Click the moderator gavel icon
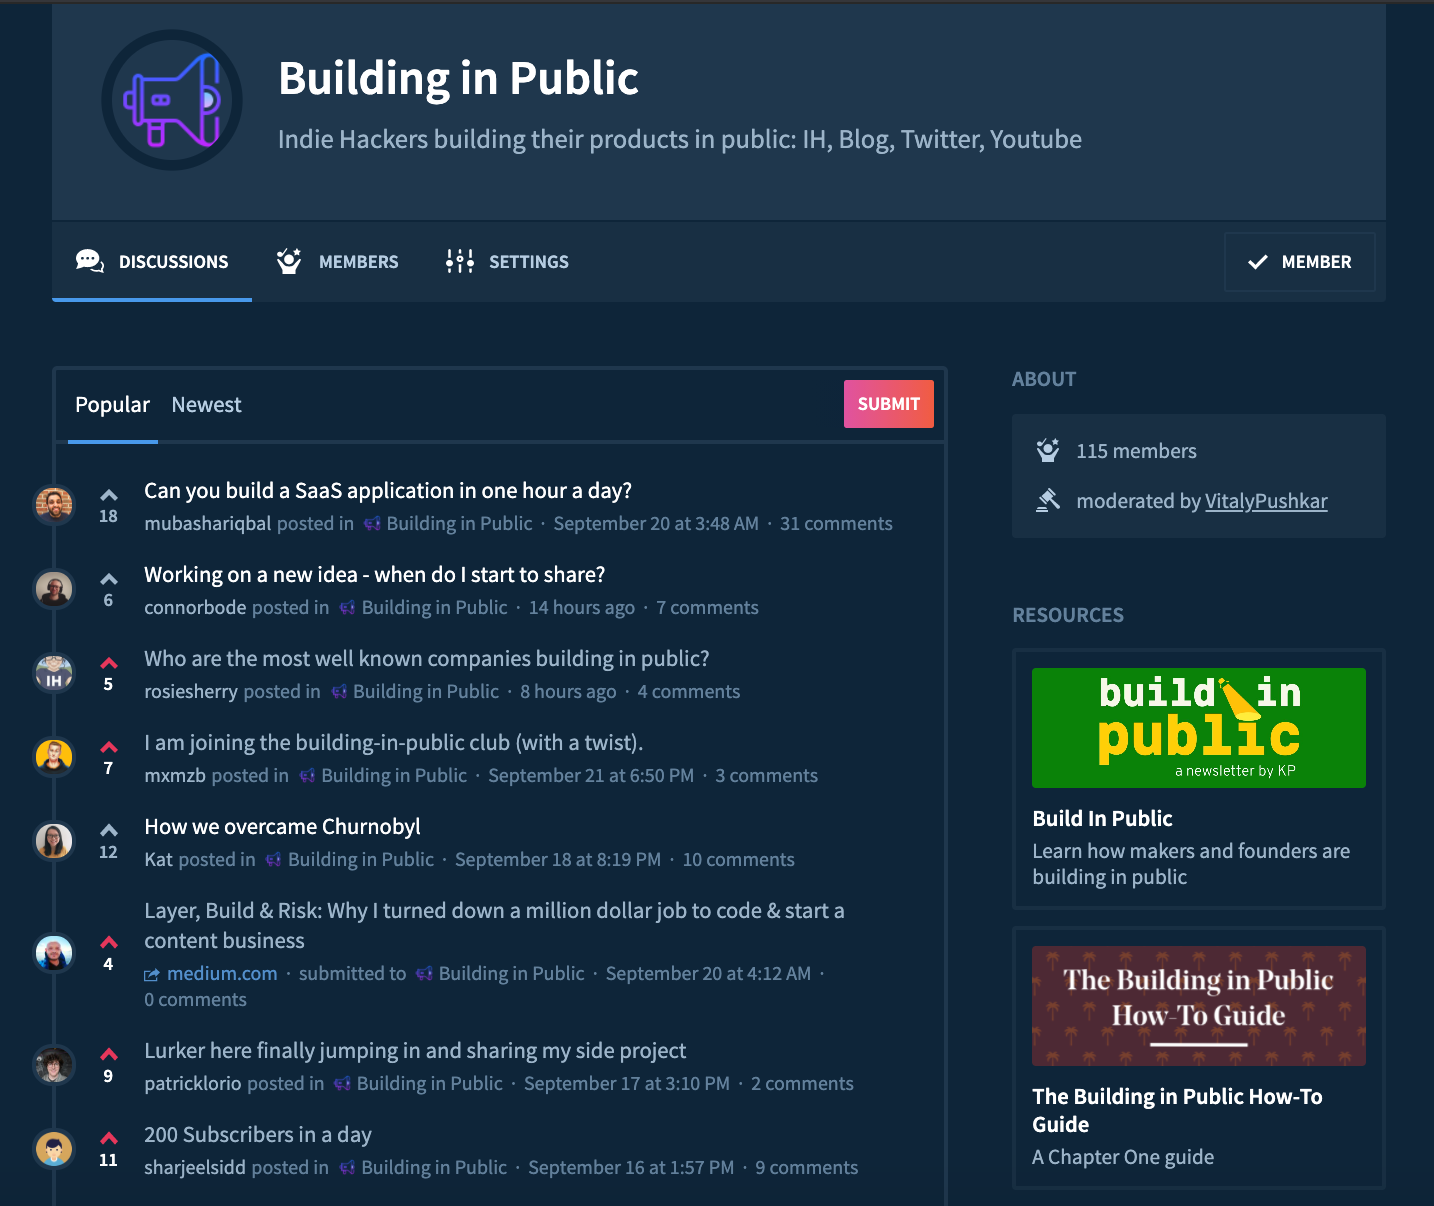This screenshot has height=1206, width=1434. tap(1048, 500)
